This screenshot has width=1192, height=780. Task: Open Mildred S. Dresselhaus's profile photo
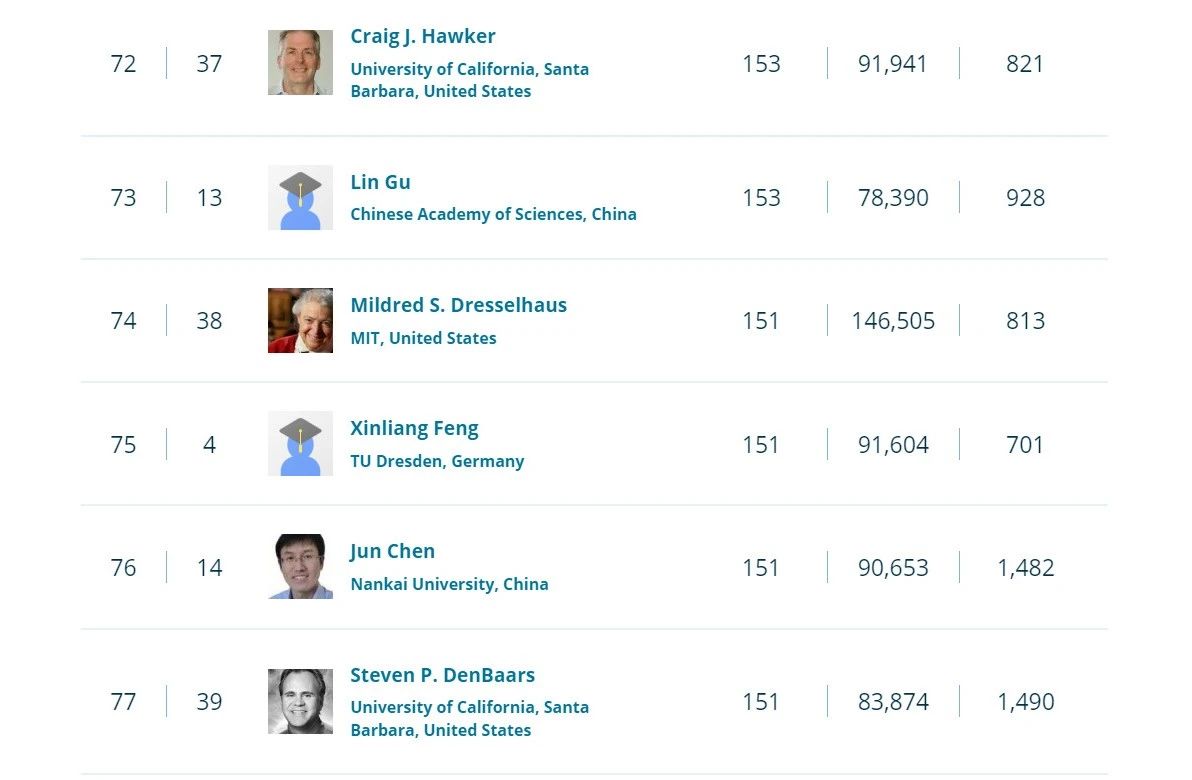300,321
